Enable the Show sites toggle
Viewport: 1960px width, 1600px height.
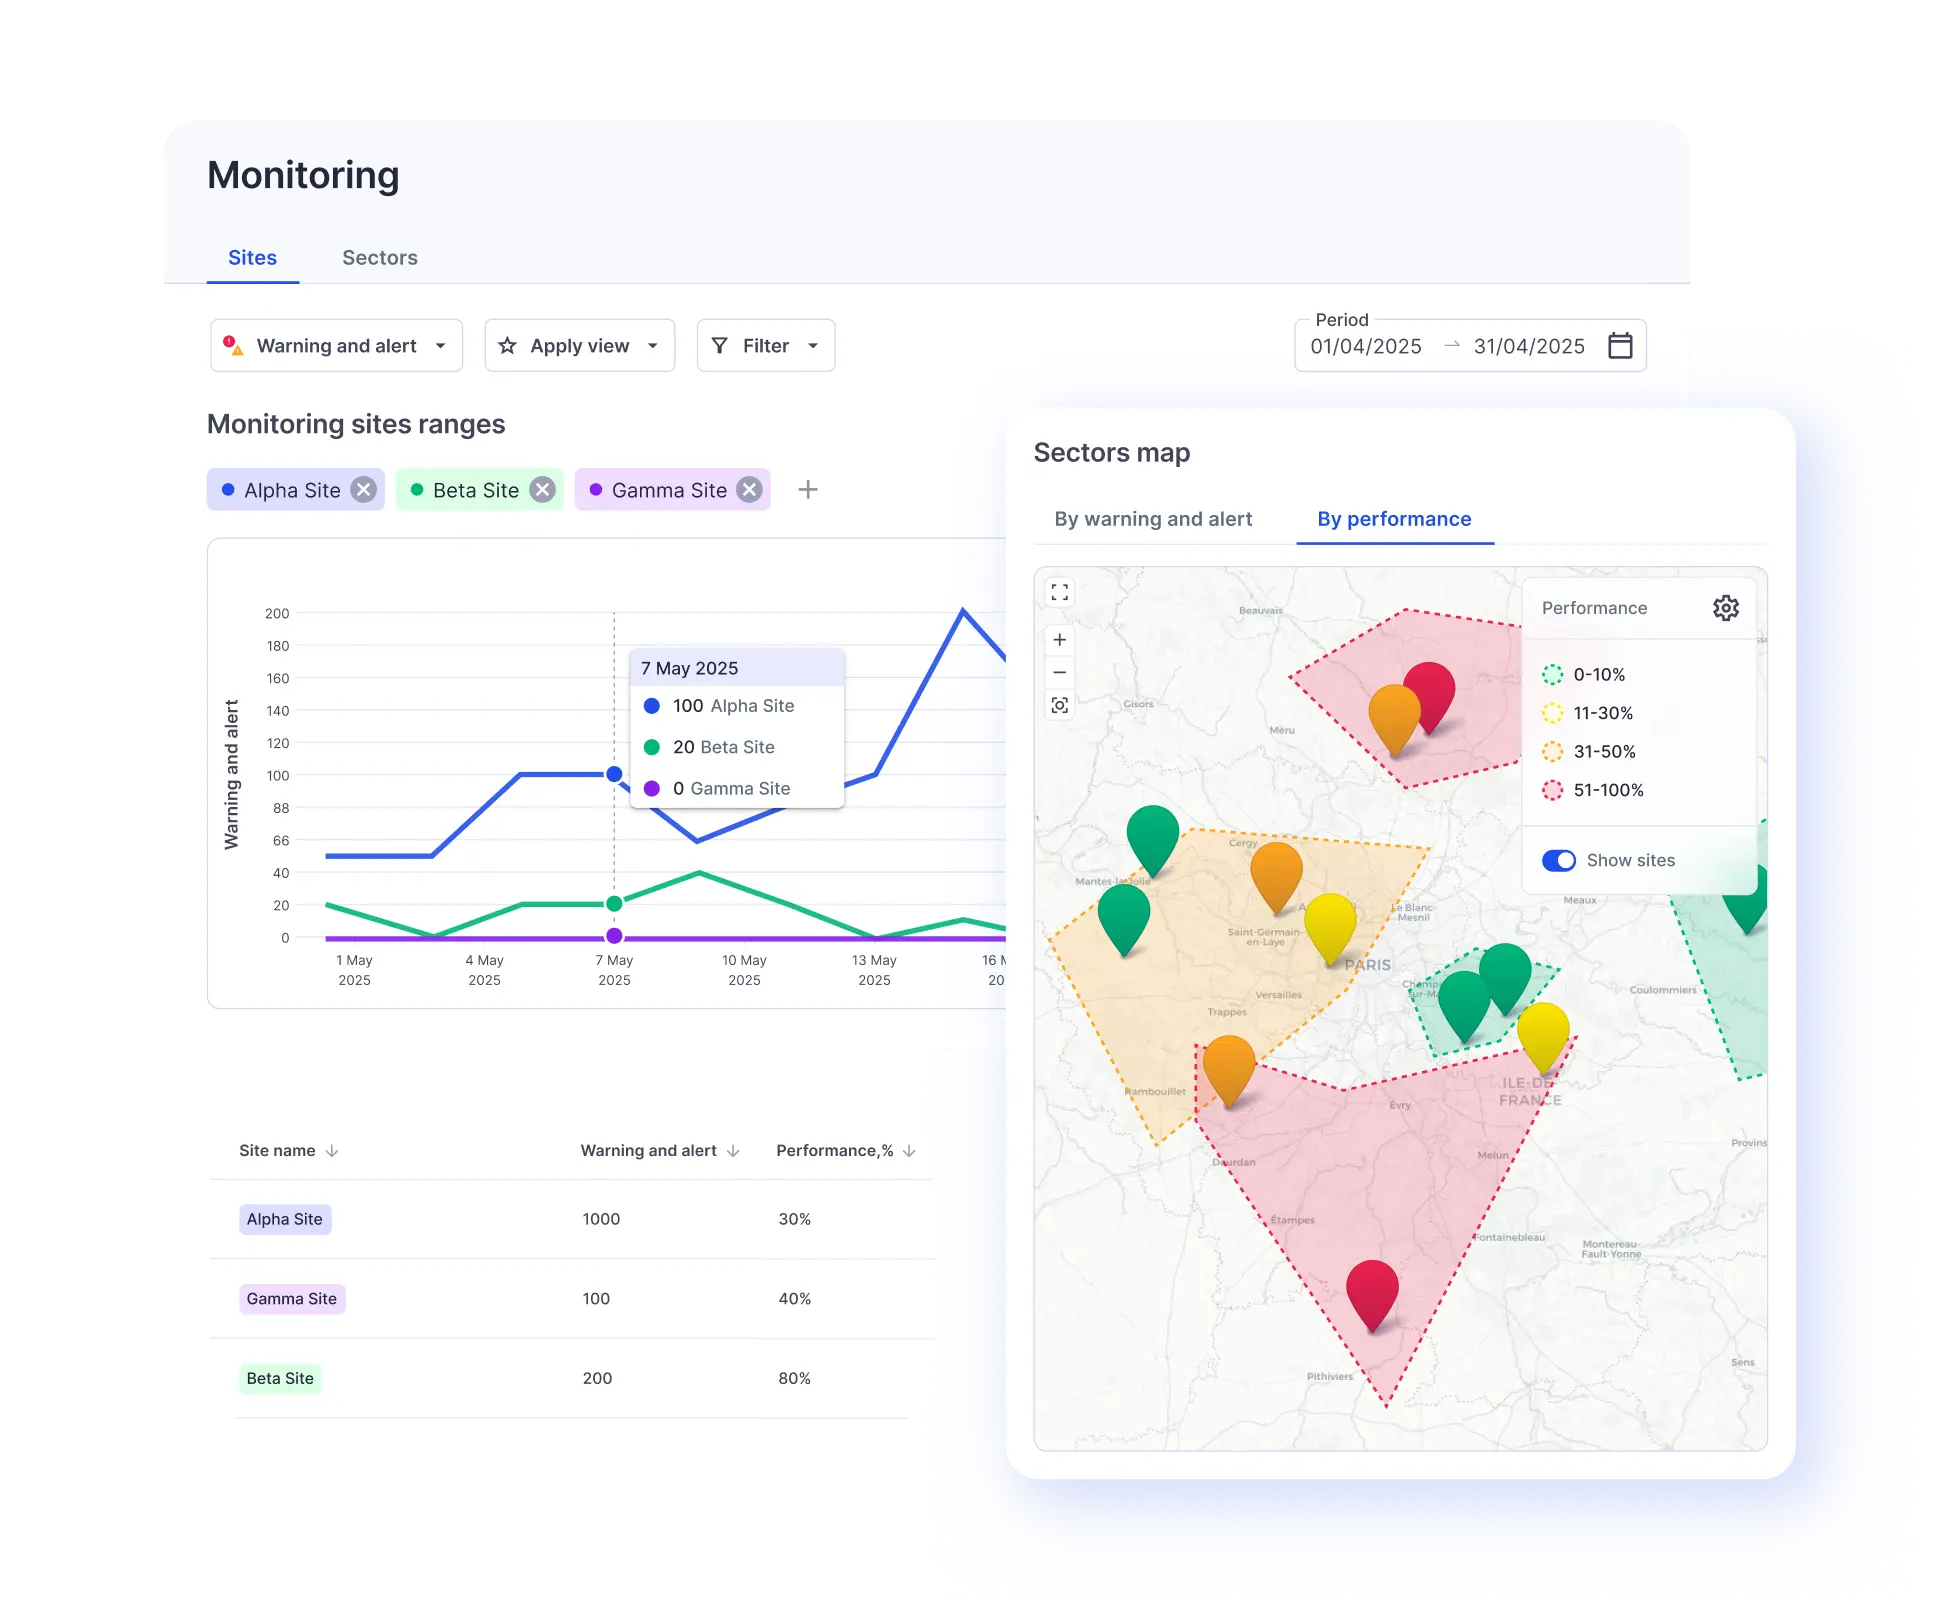(1558, 860)
